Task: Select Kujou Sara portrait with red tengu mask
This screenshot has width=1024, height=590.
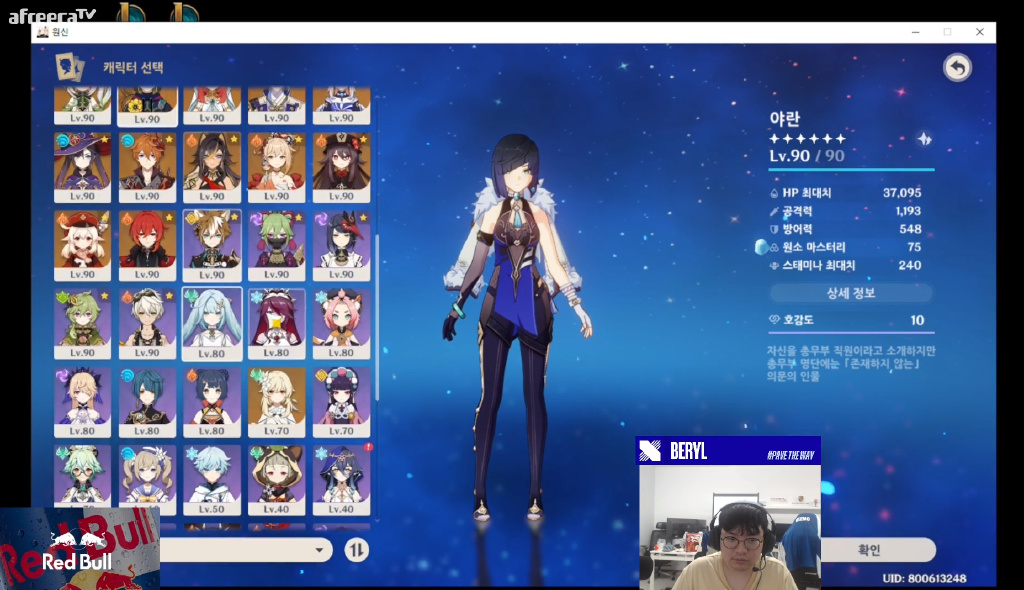Action: [x=341, y=246]
